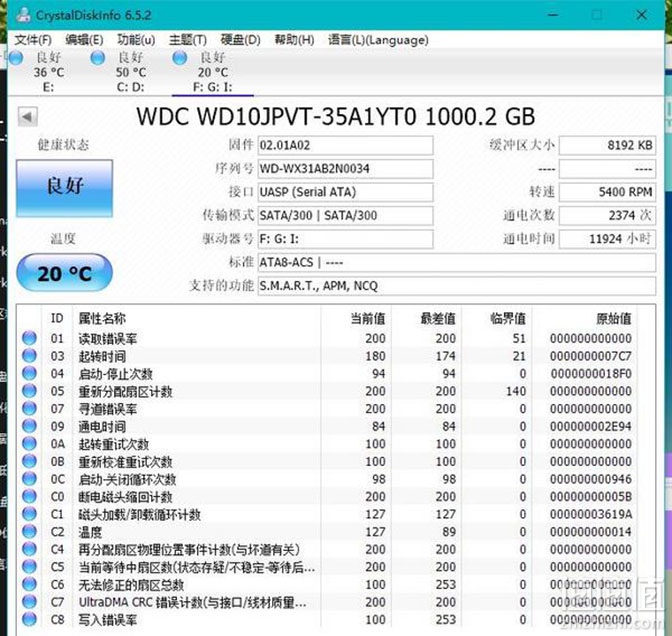The width and height of the screenshot is (672, 636).
Task: Click raw value 0000003619A
Action: 591,514
